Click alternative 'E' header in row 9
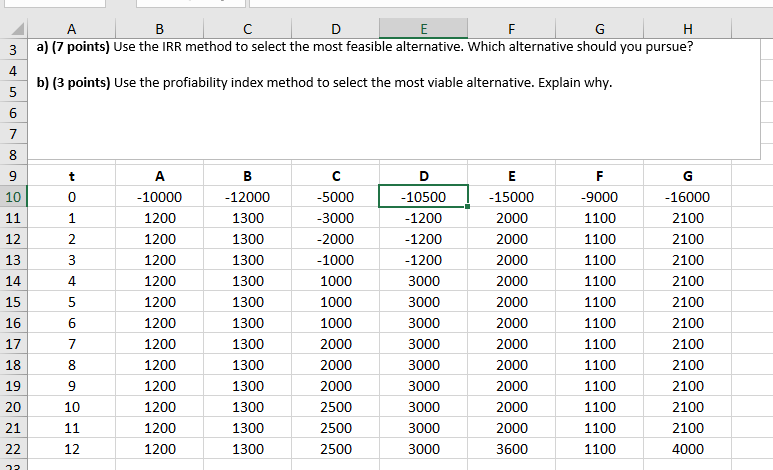 click(x=512, y=176)
